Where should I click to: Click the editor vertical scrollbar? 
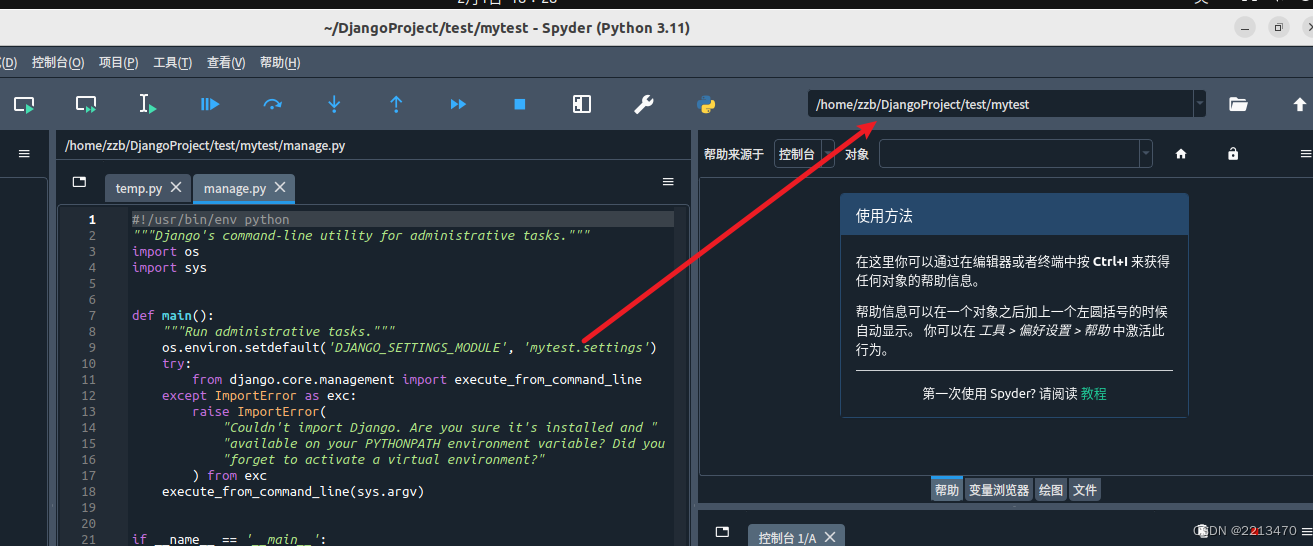point(681,375)
